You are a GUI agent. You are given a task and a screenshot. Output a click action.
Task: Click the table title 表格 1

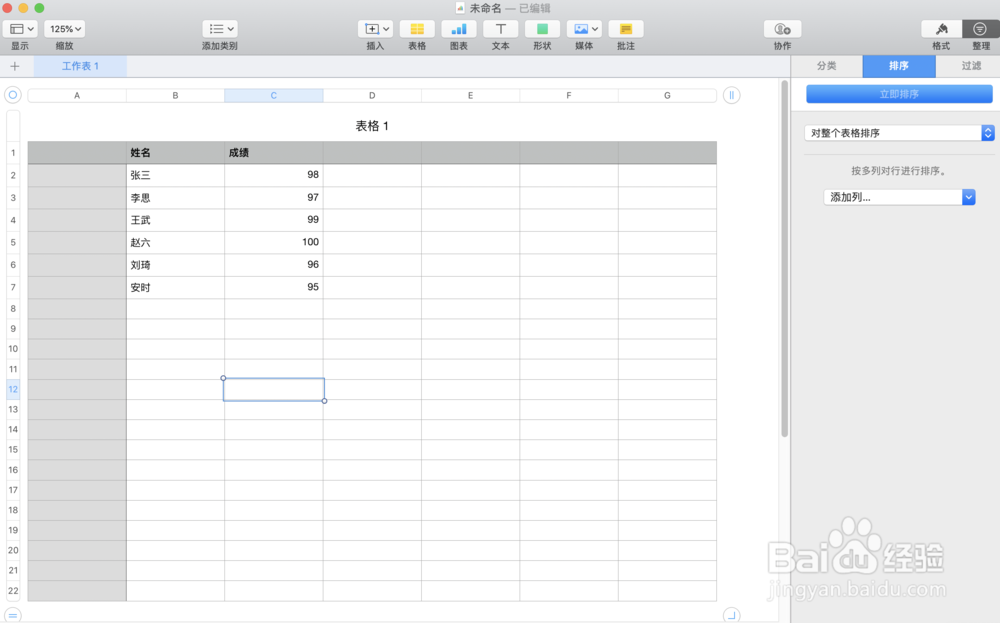pyautogui.click(x=372, y=126)
